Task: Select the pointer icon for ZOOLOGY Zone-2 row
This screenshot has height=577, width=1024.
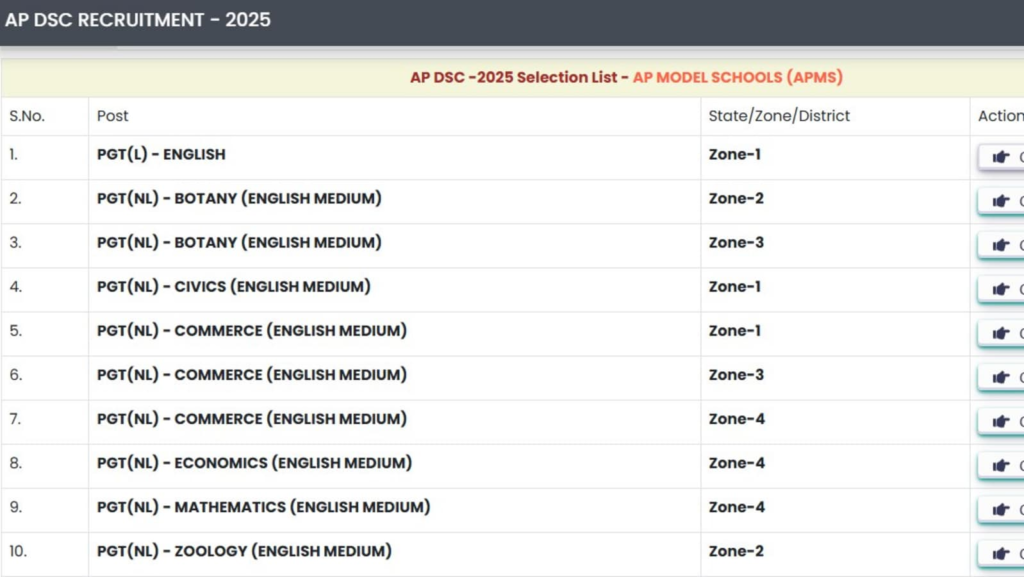Action: (1000, 553)
